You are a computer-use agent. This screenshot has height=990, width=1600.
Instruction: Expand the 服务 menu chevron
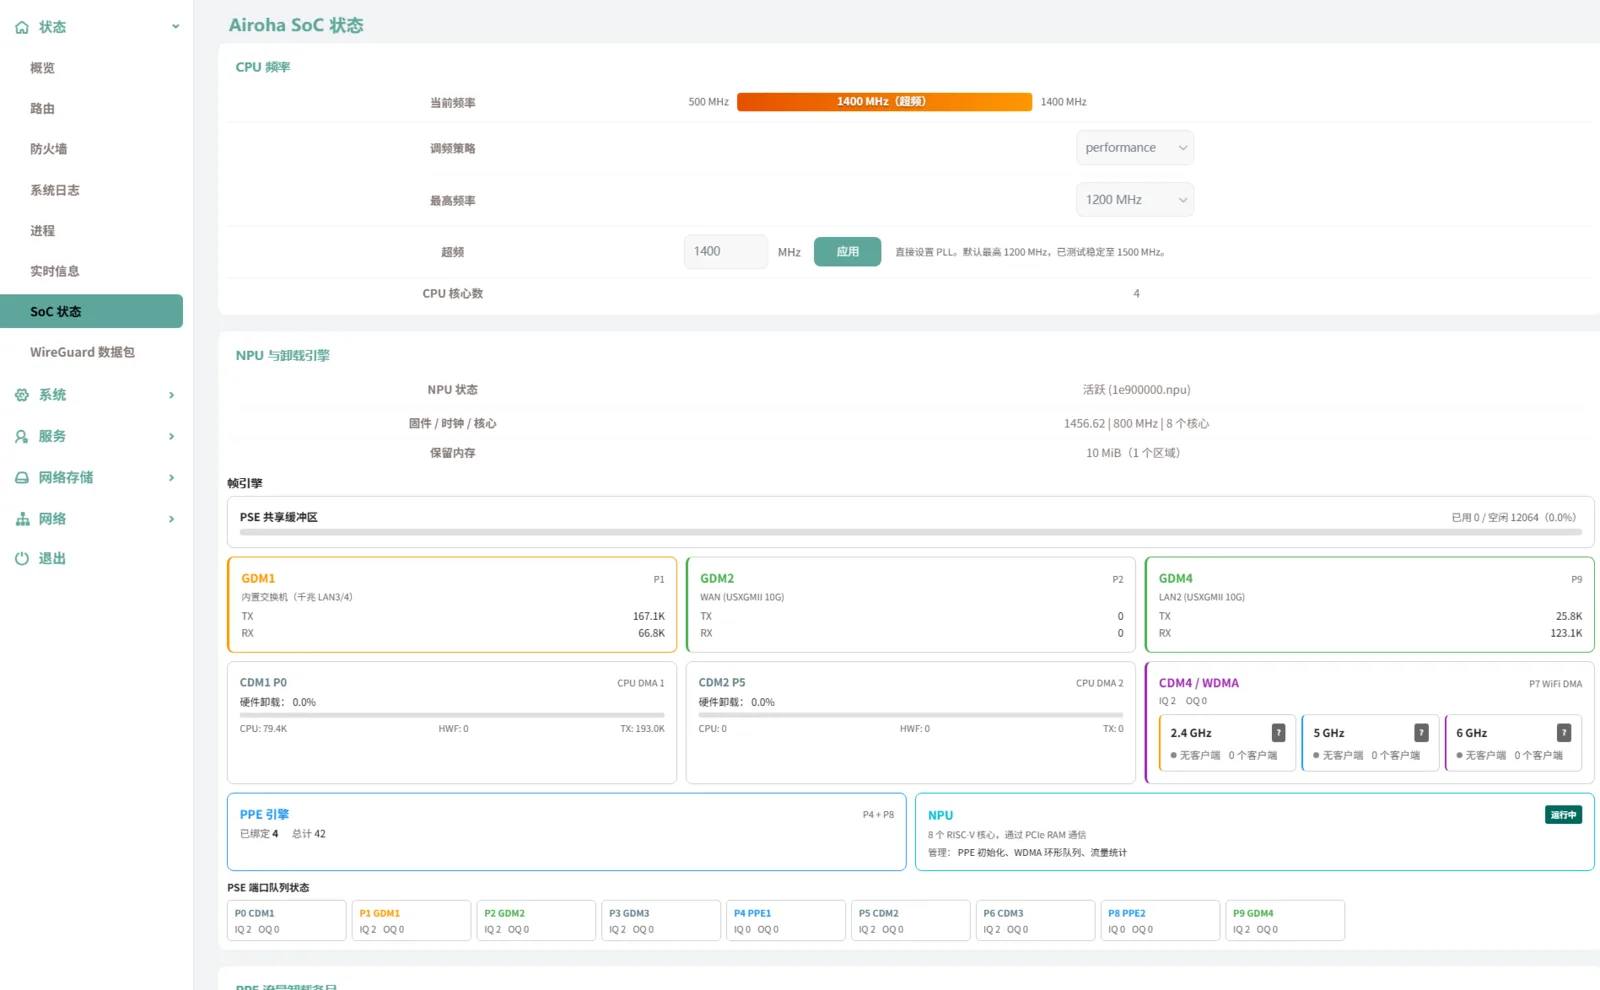pos(172,436)
